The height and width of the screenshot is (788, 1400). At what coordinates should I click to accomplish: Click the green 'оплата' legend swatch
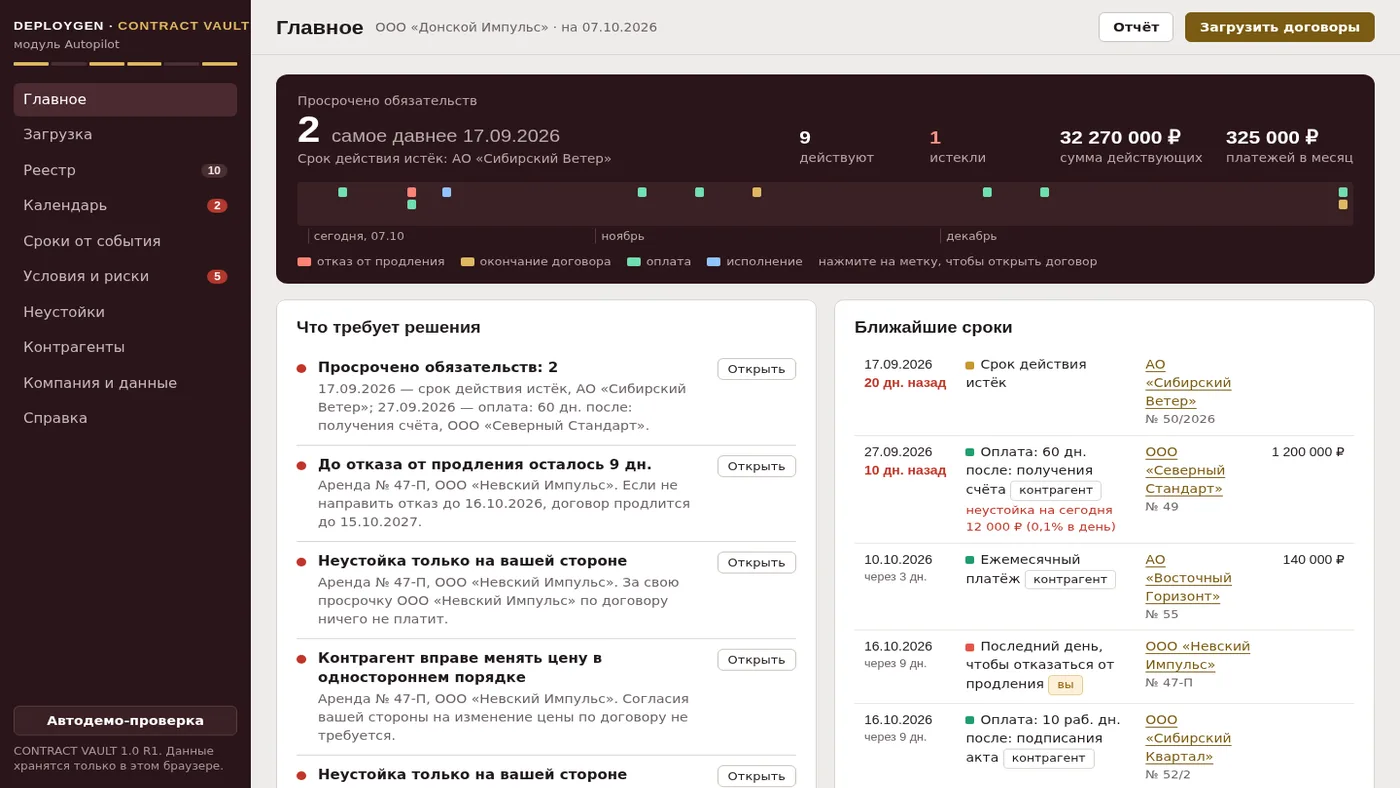[x=634, y=262]
